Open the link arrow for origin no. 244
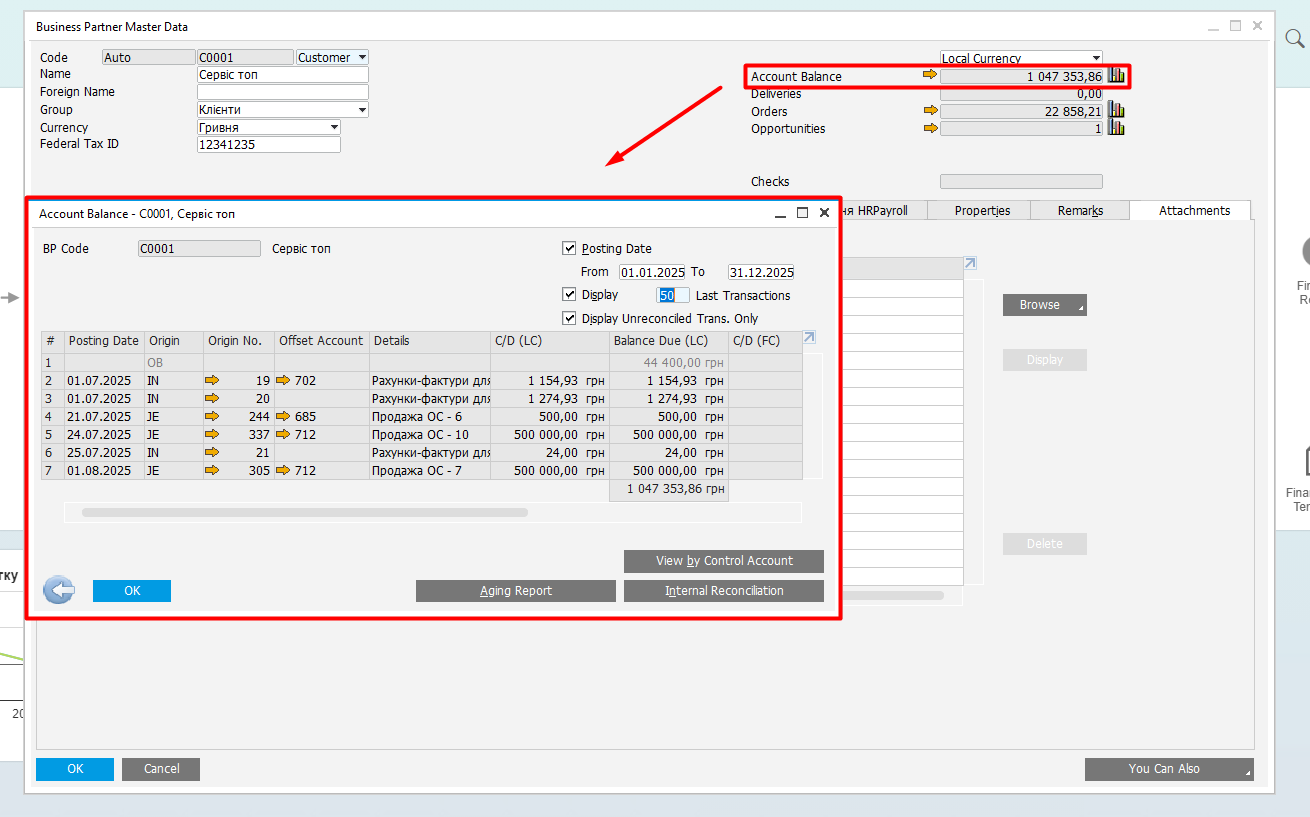Viewport: 1310px width, 817px height. [x=211, y=417]
